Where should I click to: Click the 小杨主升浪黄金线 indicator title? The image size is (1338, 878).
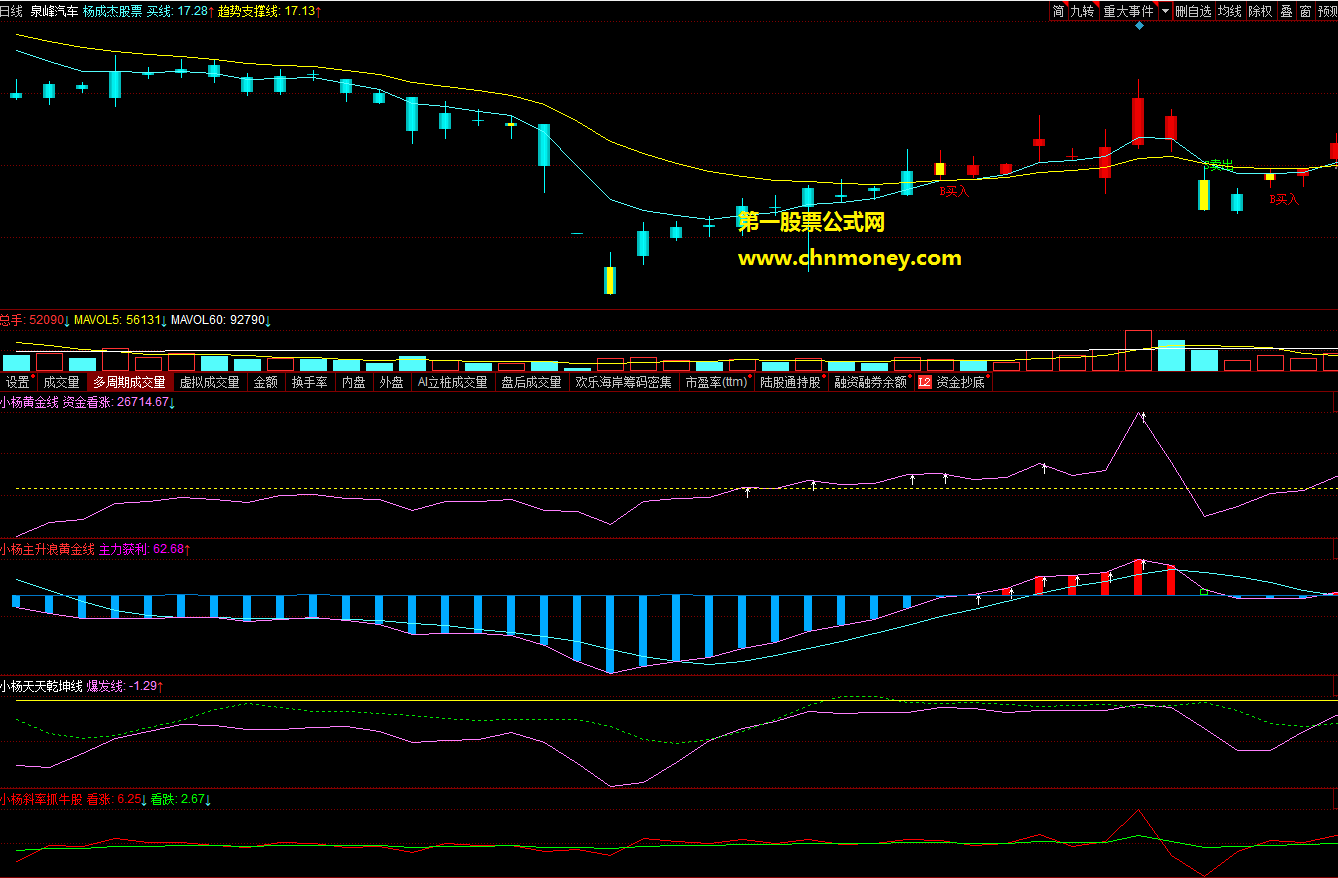click(47, 549)
